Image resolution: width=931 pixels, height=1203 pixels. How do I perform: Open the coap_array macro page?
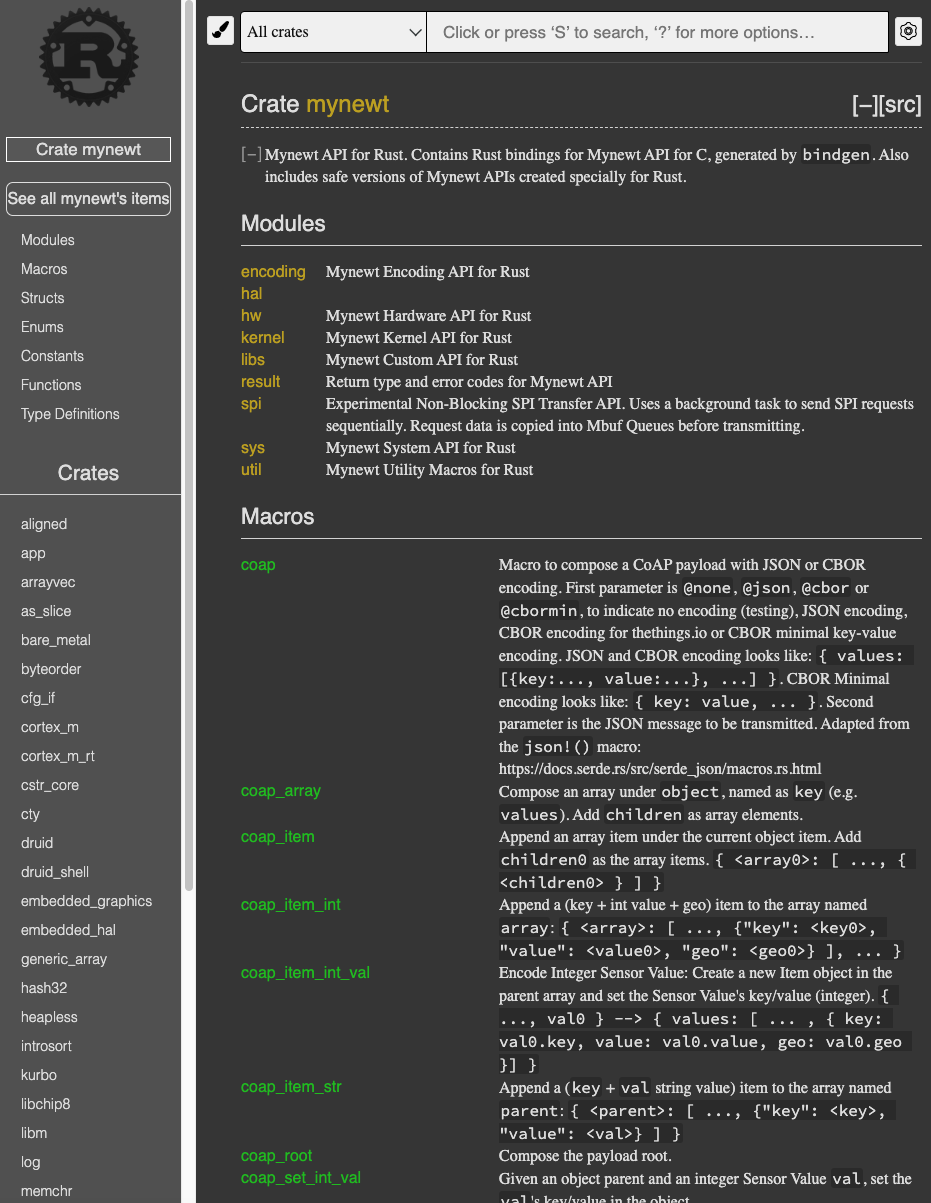coord(280,791)
